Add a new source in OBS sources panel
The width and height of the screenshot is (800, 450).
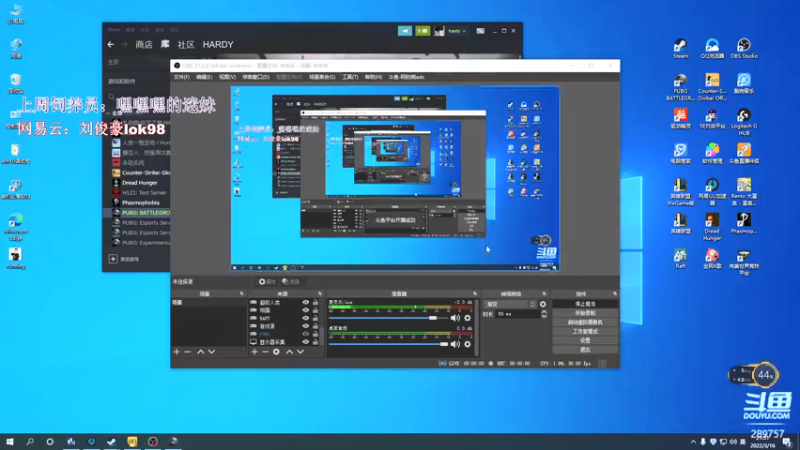[254, 352]
